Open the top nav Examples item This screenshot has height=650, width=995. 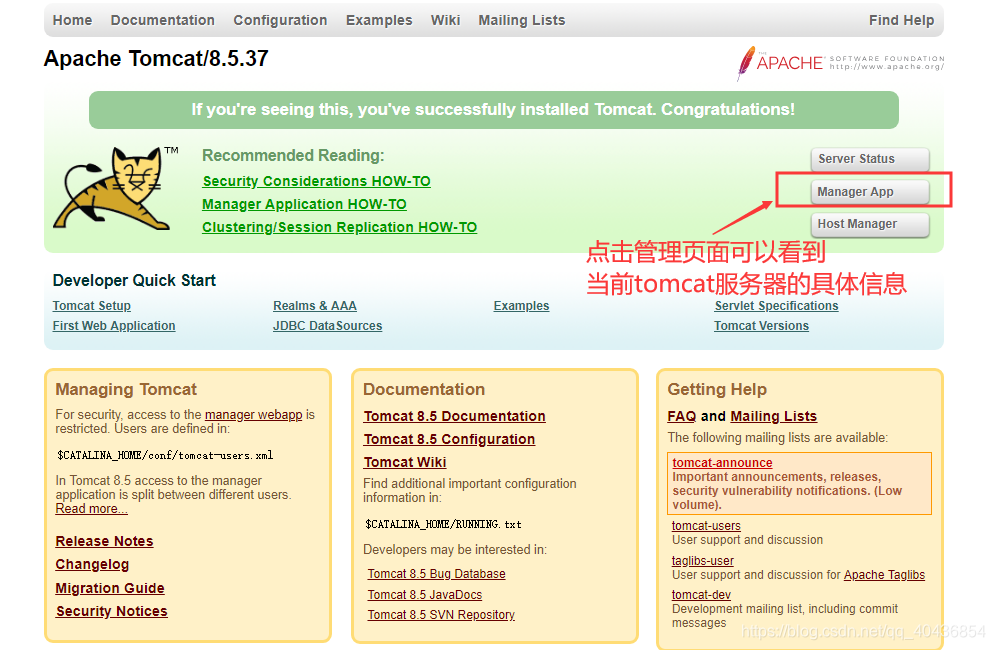point(379,20)
